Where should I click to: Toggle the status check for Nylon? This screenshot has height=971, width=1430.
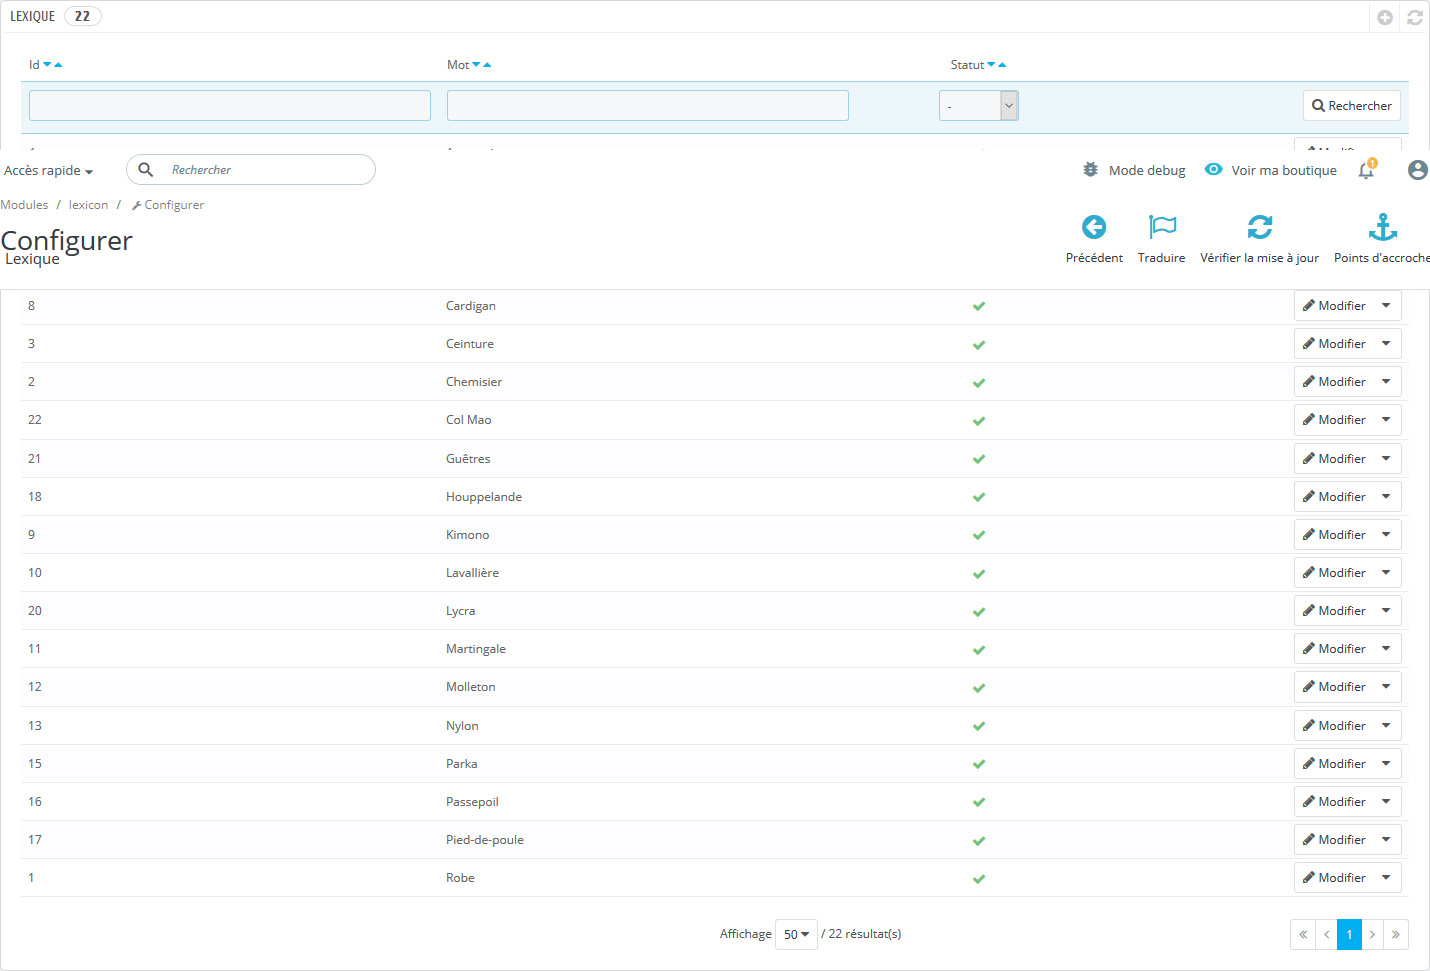pos(979,725)
